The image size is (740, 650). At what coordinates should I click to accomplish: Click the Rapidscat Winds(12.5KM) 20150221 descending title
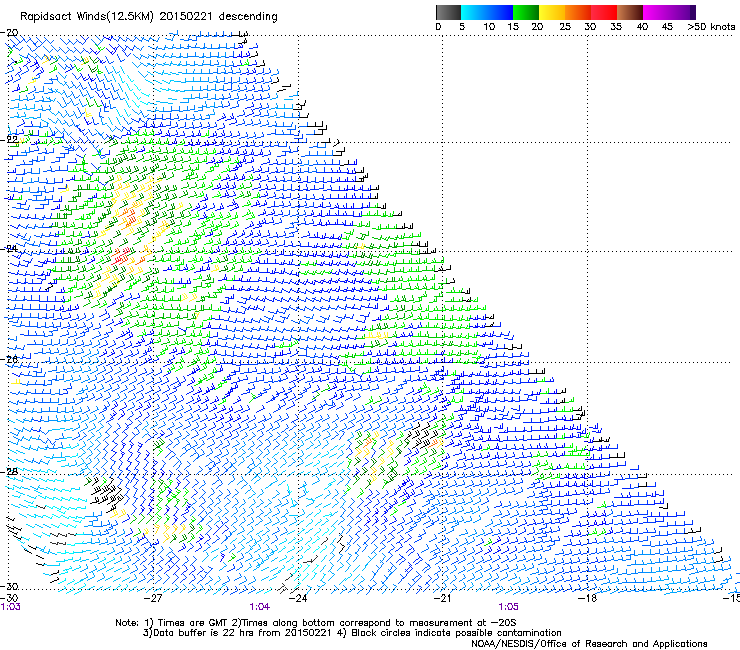tap(149, 17)
